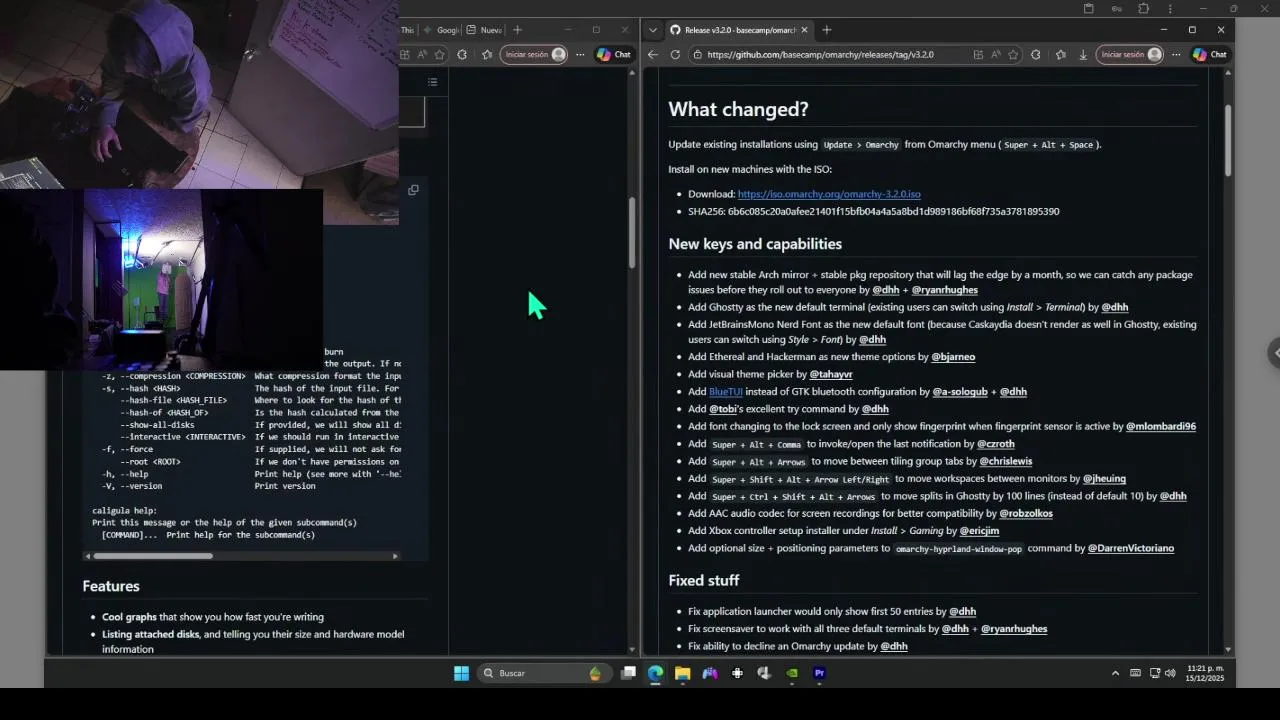Click the SHA256 checksum text
Image resolution: width=1280 pixels, height=720 pixels.
[x=874, y=212]
